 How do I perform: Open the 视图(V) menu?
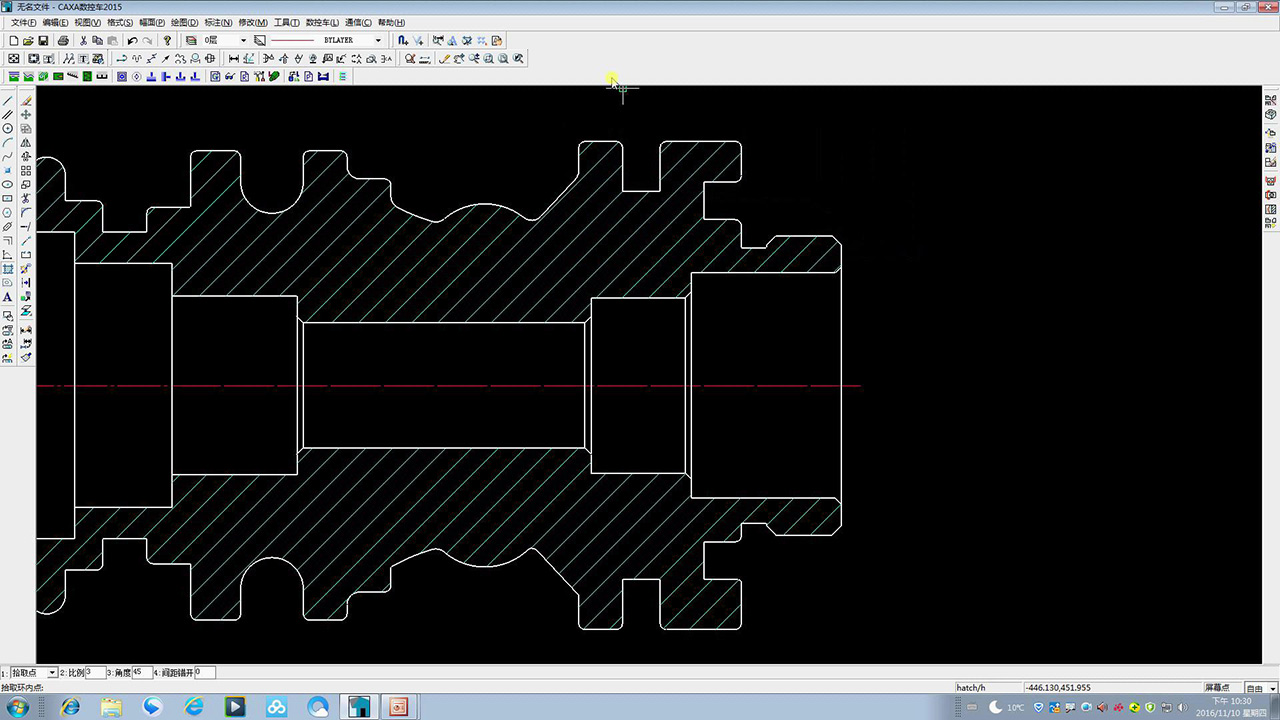click(x=88, y=22)
